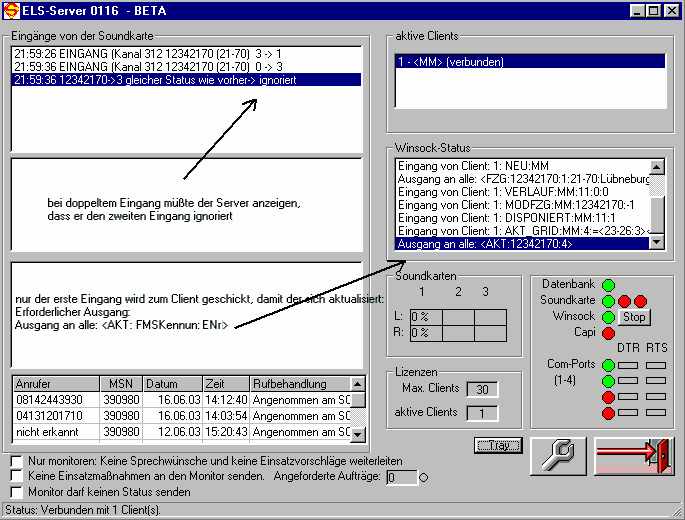685x520 pixels.
Task: Click the 'Angeforderte Aufträge' input field
Action: tap(400, 478)
